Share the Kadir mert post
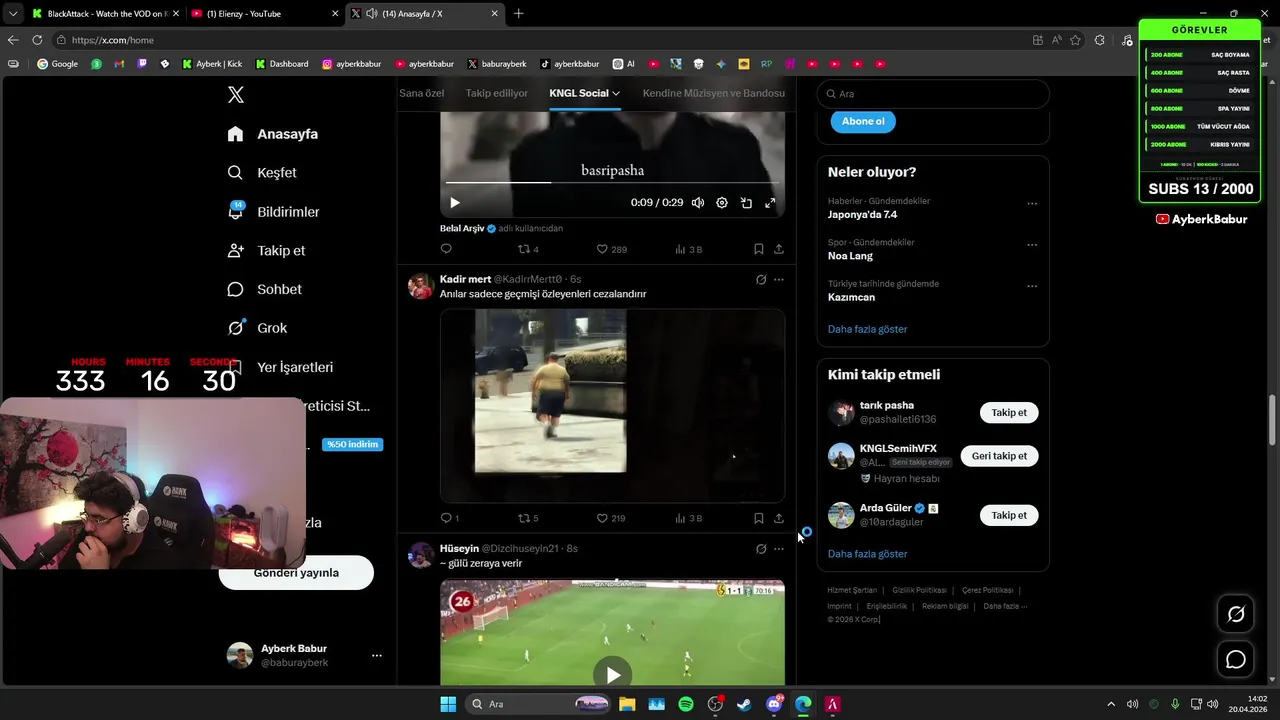This screenshot has height=720, width=1280. [x=779, y=518]
